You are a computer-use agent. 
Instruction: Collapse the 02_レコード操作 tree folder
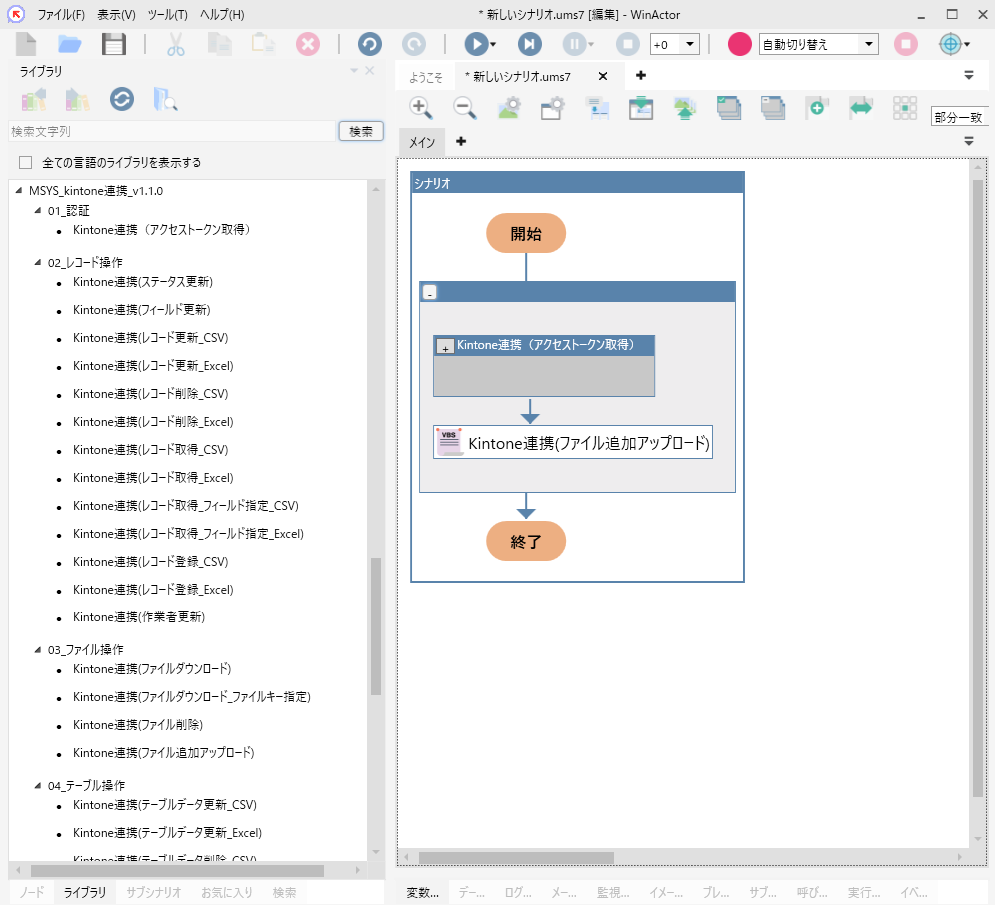[x=37, y=261]
